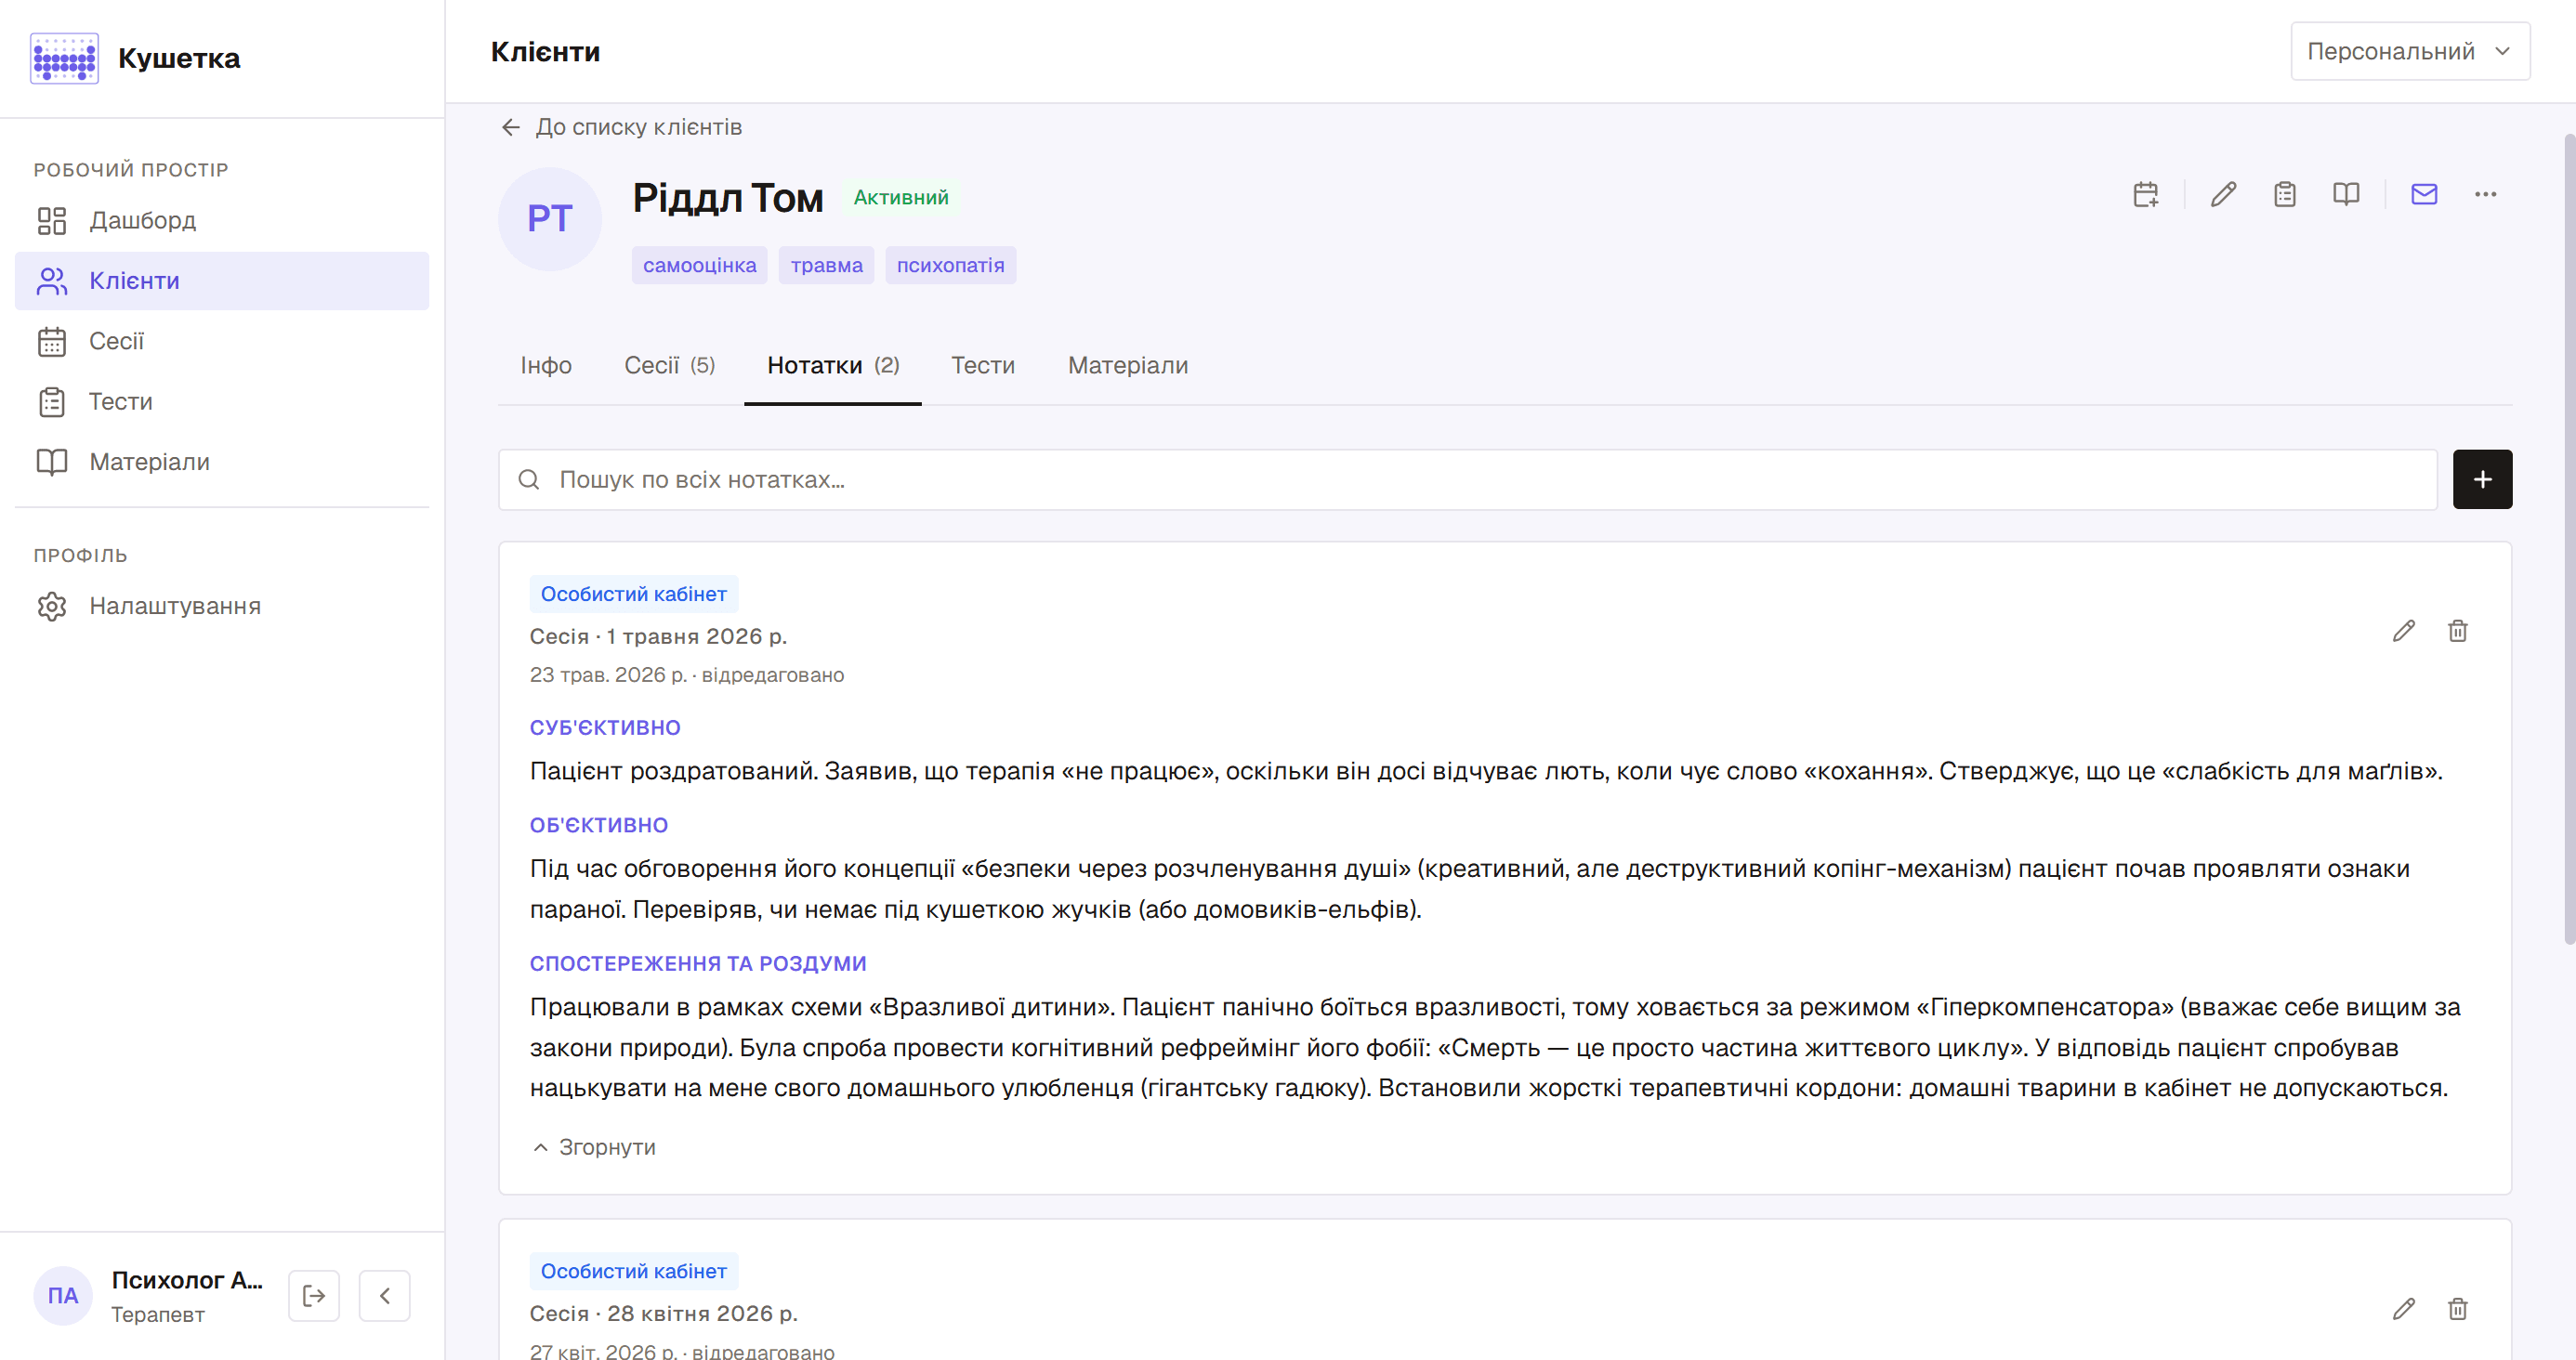Screen dimensions: 2576x1360
Task: Click the Матеріали book icon in sidebar
Action: 52,462
